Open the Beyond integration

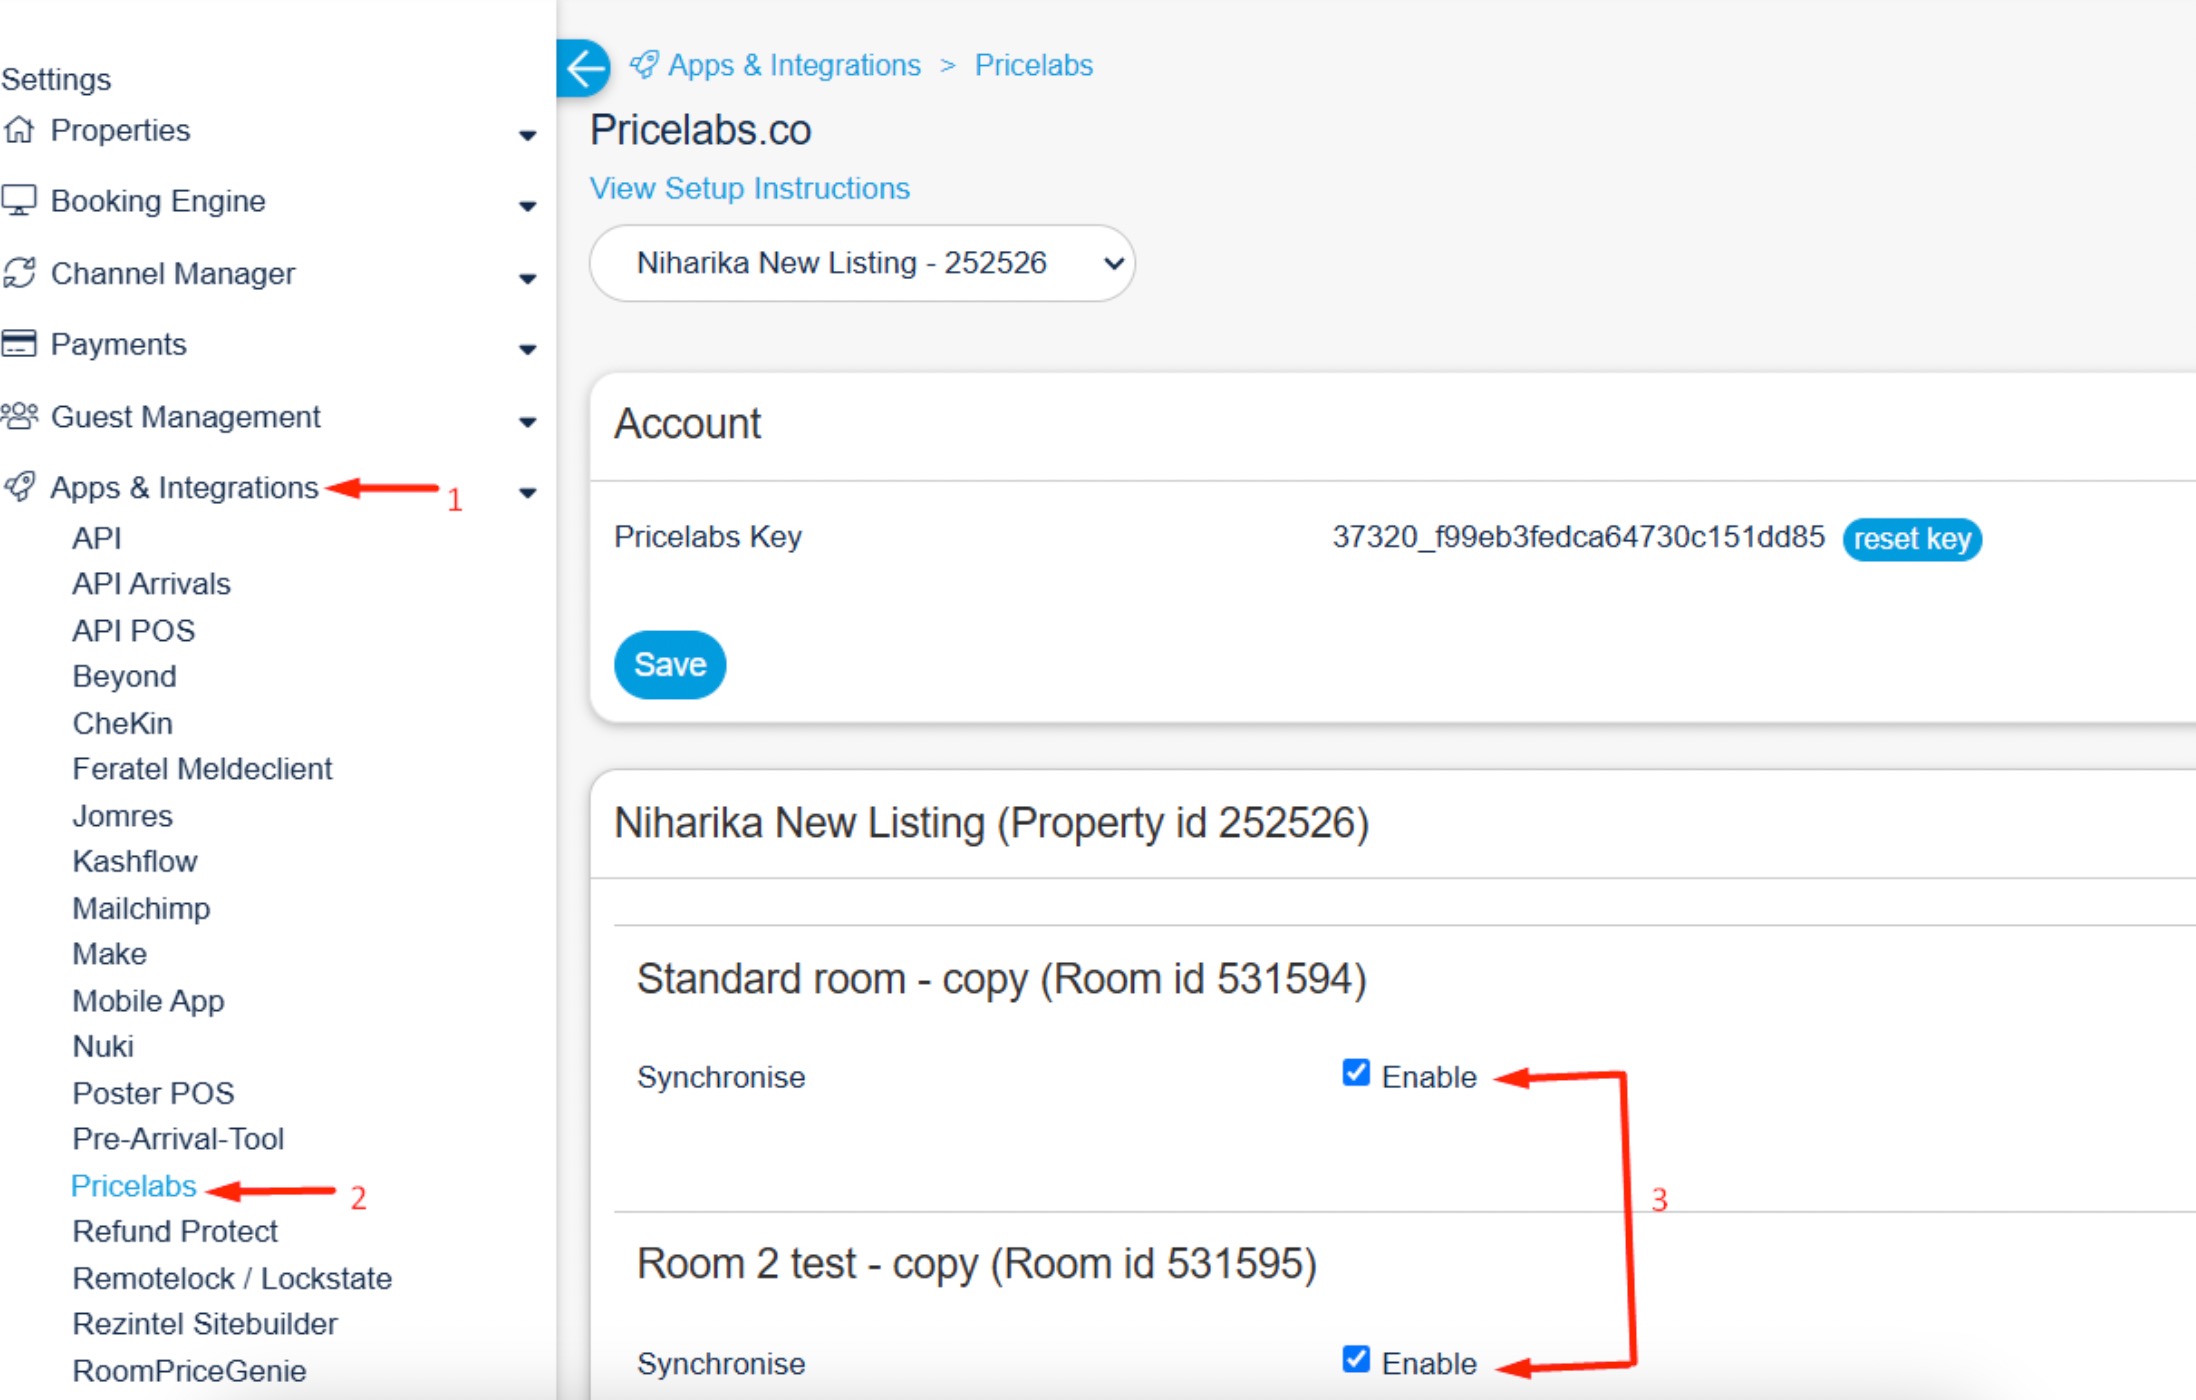pyautogui.click(x=124, y=676)
